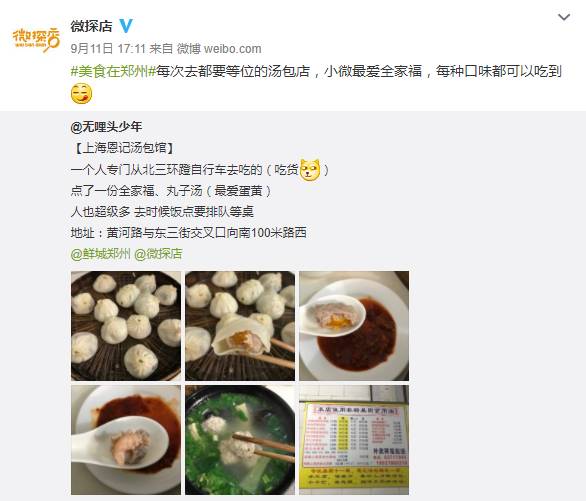
Task: Open the 微探店 username link
Action: coord(92,26)
